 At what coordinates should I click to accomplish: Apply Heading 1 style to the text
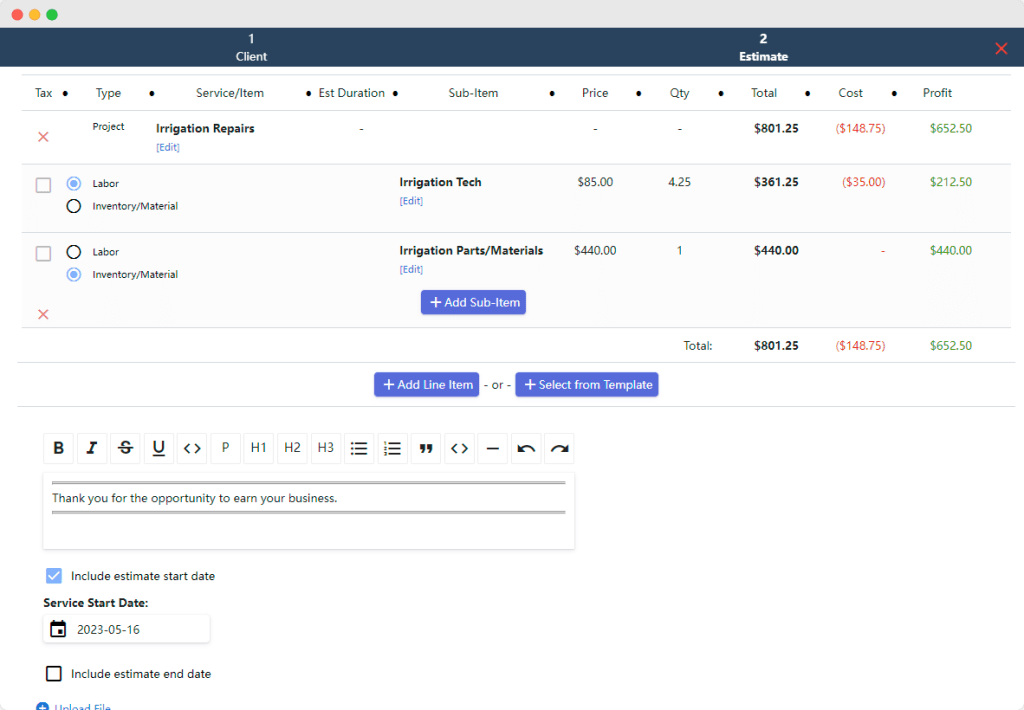[x=258, y=448]
